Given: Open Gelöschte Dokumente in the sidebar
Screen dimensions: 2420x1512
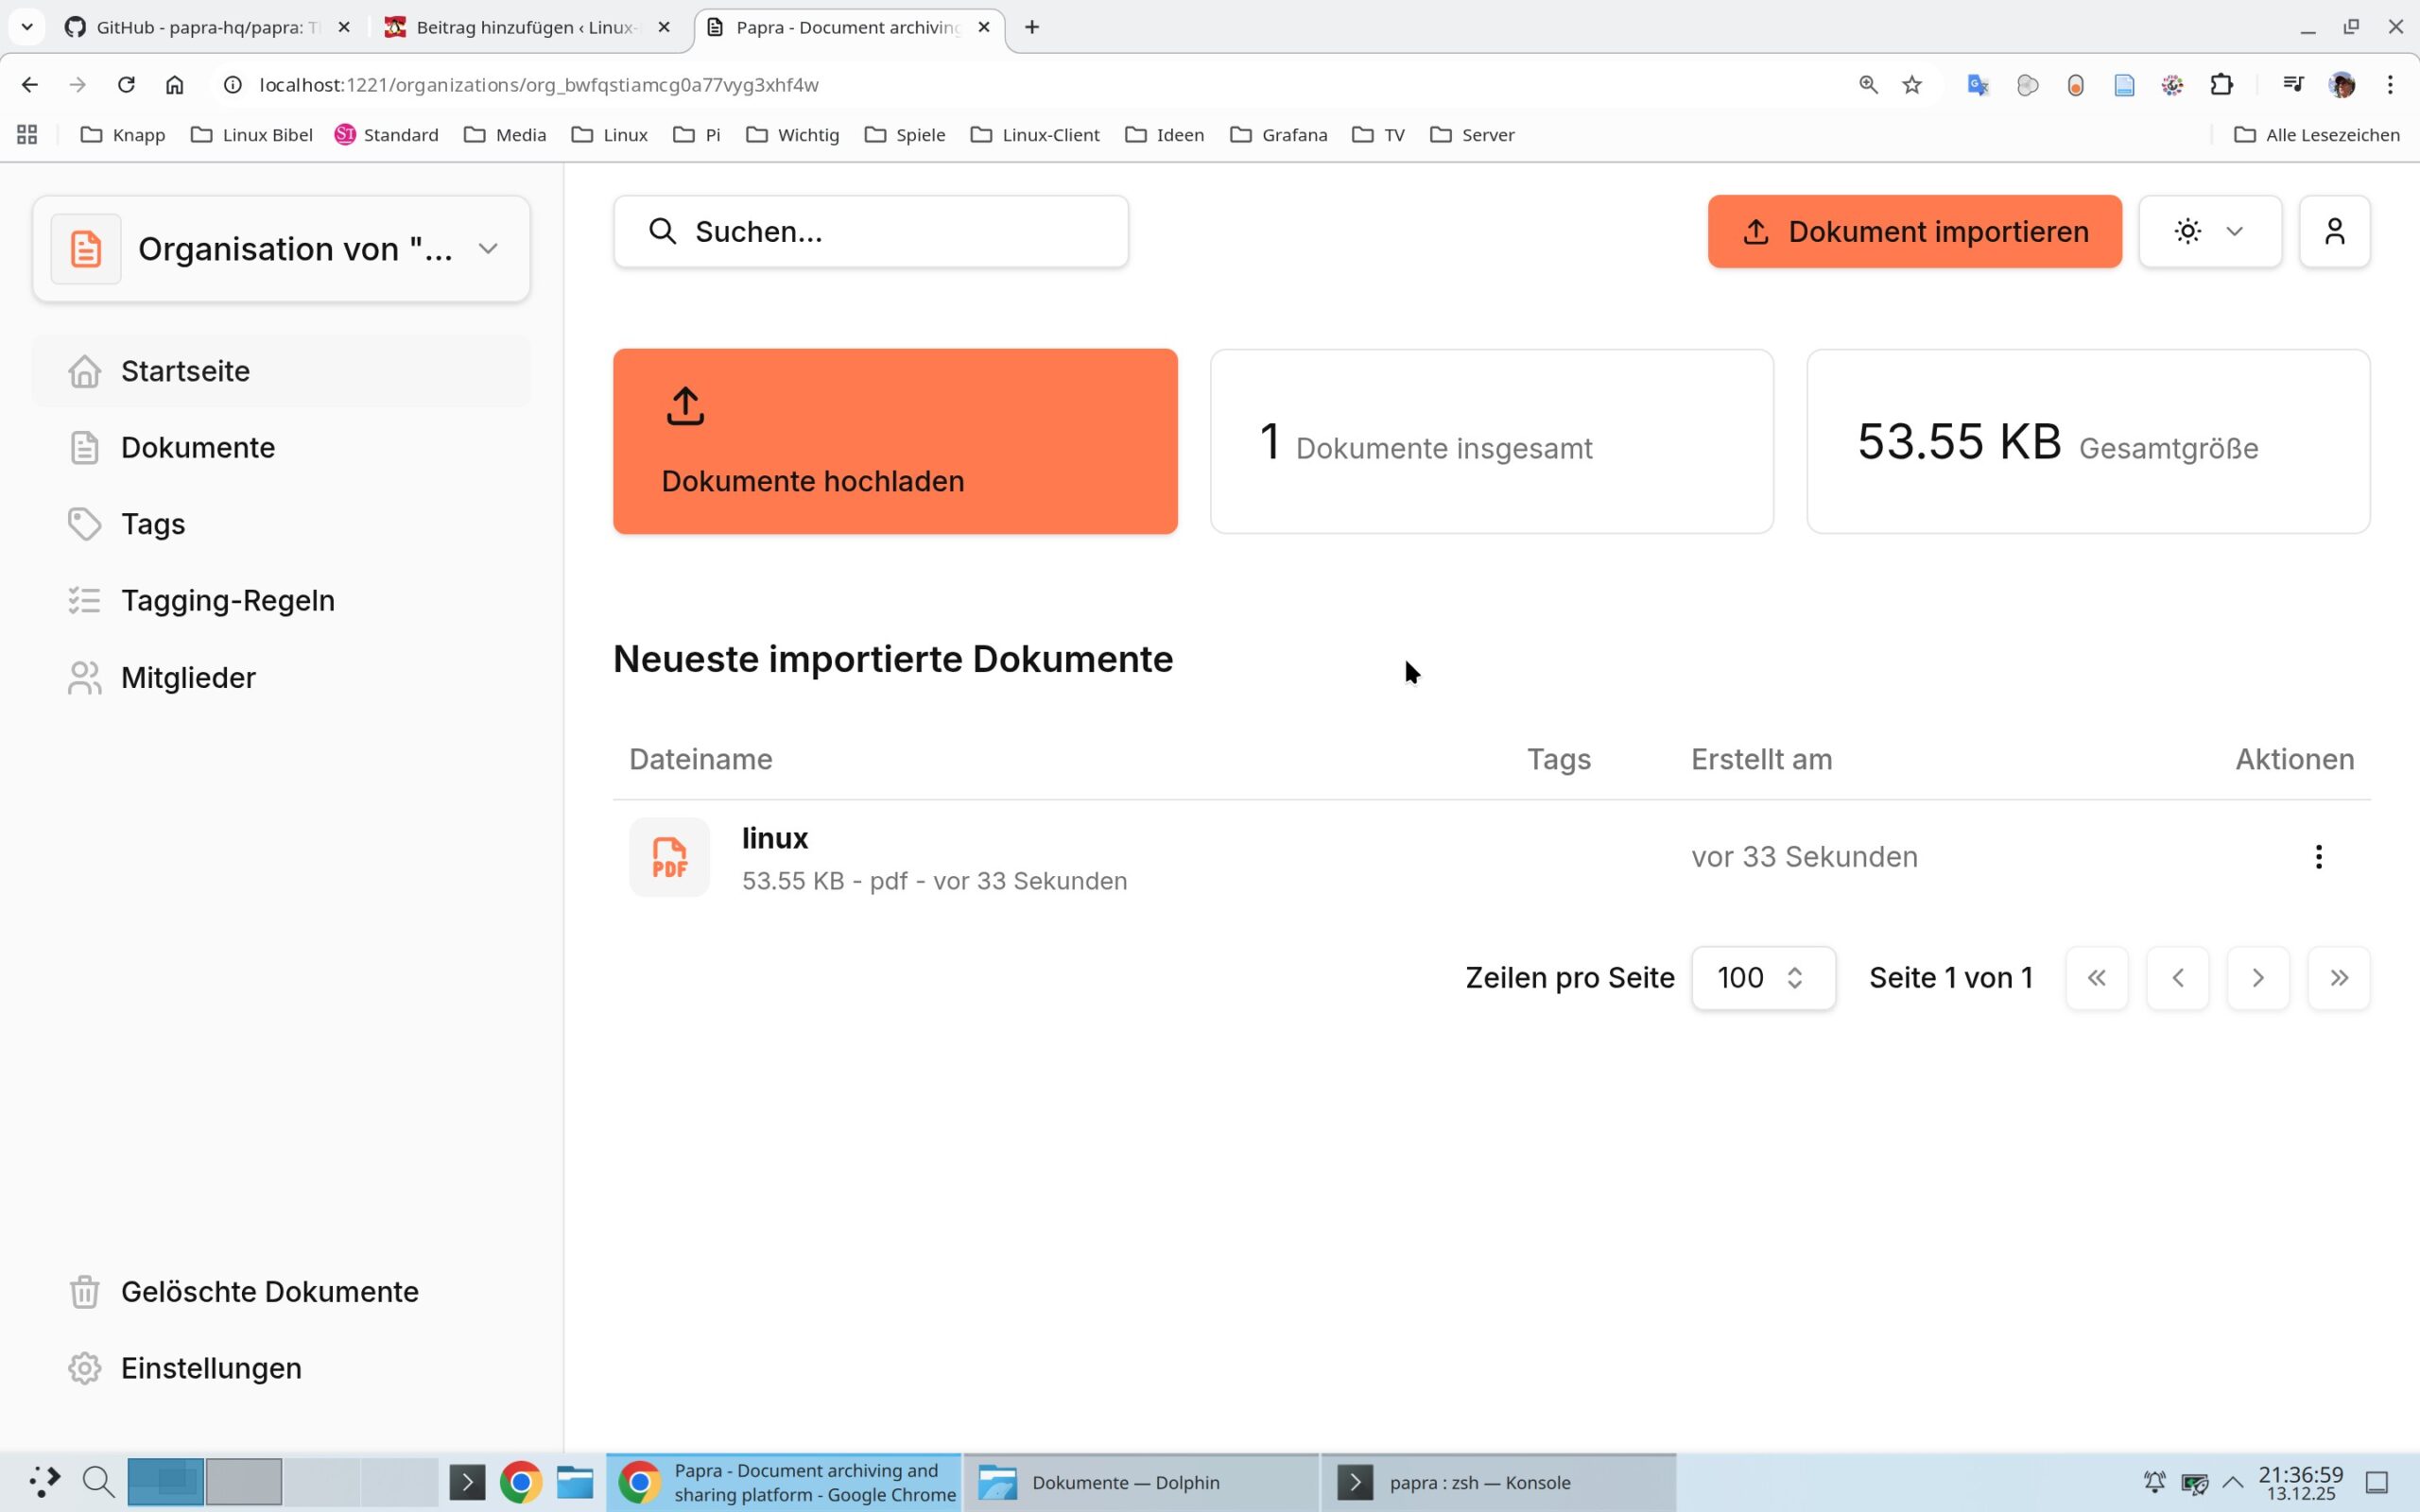Looking at the screenshot, I should 269,1291.
